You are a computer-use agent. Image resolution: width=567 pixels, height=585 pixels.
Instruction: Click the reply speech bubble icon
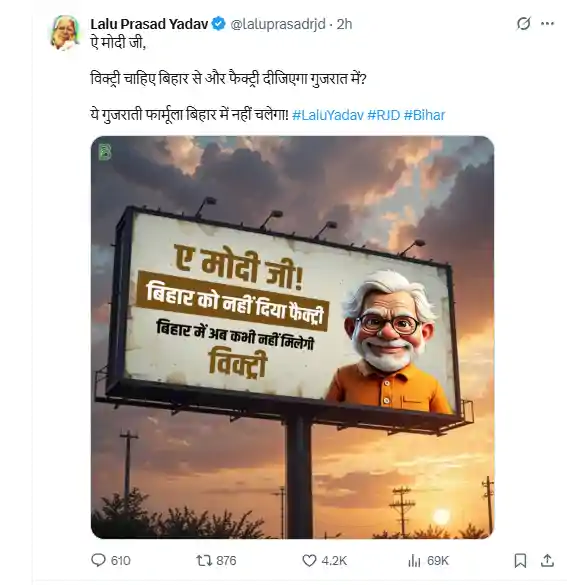point(98,560)
